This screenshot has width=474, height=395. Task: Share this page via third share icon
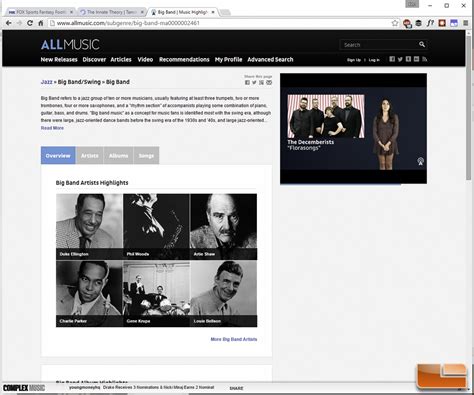(262, 82)
